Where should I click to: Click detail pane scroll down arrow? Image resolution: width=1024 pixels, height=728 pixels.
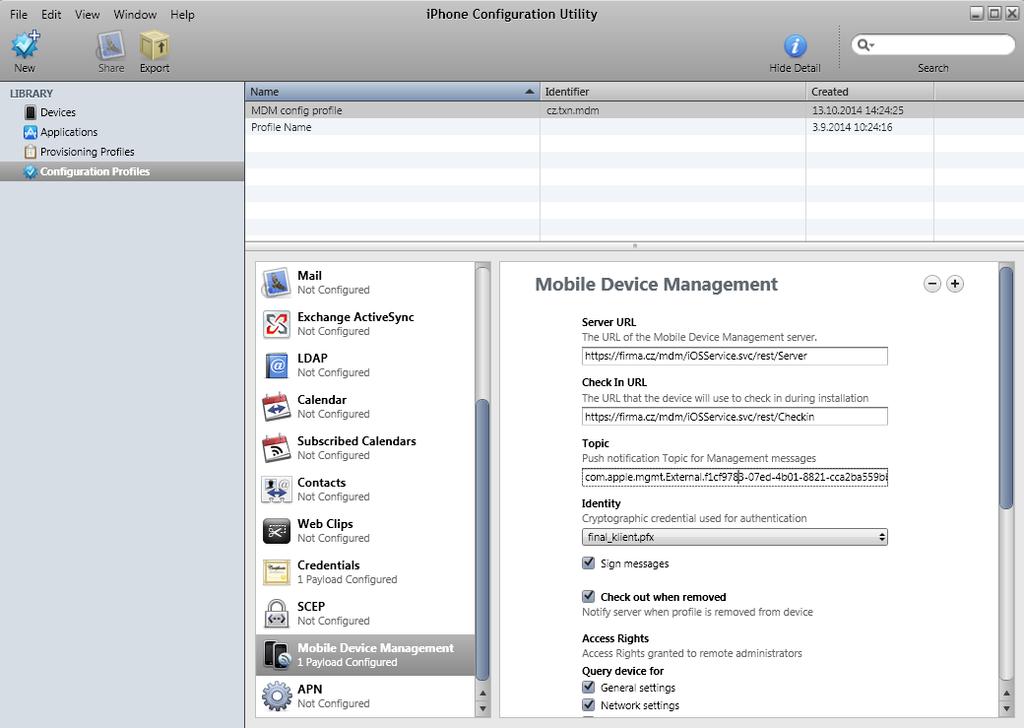(x=1006, y=708)
